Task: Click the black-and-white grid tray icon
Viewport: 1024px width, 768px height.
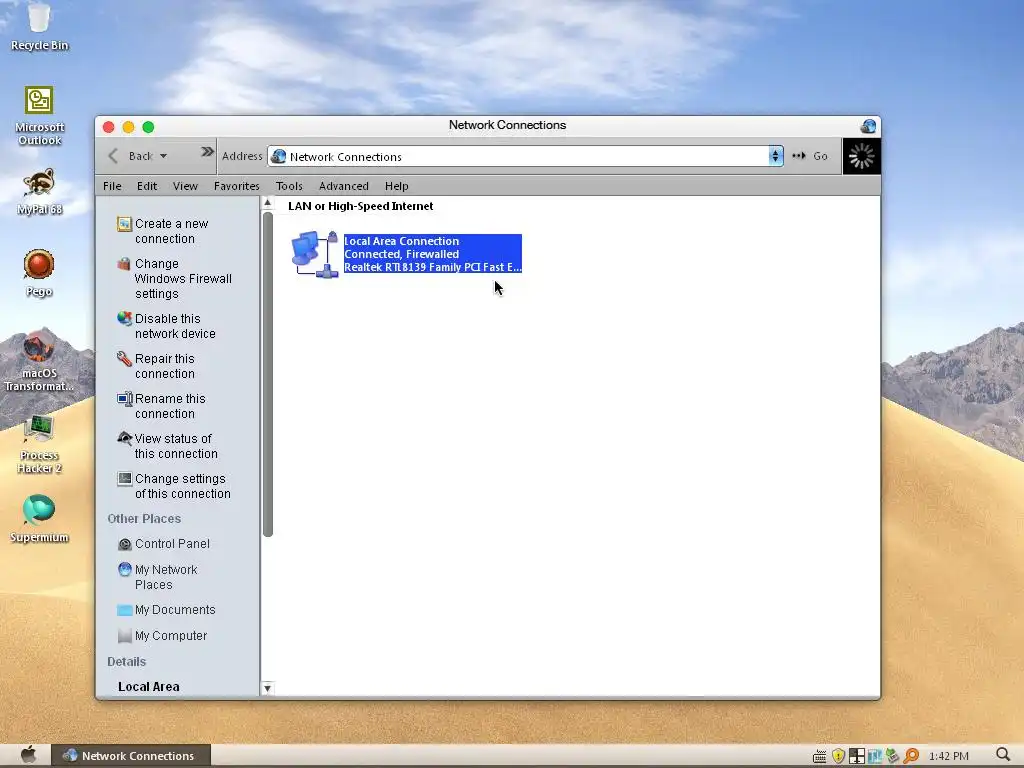Action: (x=857, y=756)
